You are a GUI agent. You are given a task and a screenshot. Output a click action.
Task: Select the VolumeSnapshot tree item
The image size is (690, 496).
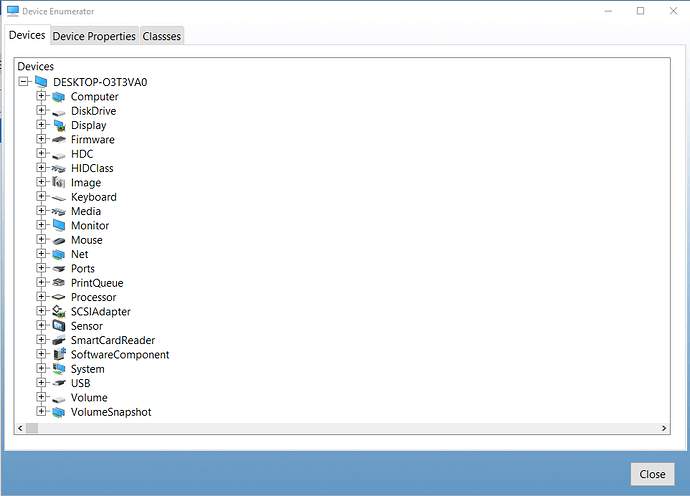pos(111,412)
